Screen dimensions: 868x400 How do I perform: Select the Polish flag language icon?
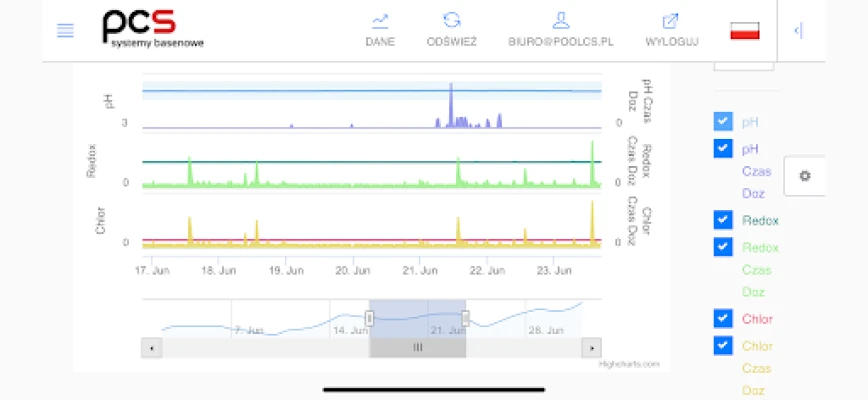pyautogui.click(x=745, y=30)
